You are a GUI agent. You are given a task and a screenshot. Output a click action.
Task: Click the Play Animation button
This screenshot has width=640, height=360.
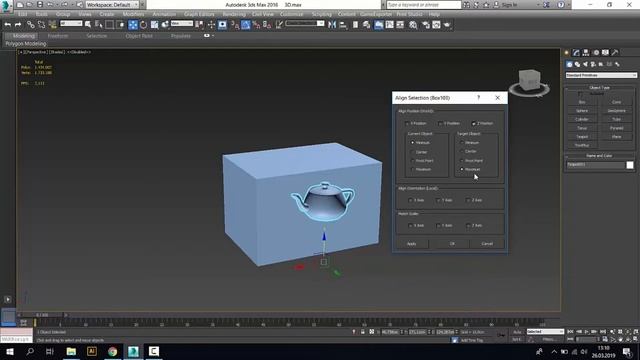[587, 332]
